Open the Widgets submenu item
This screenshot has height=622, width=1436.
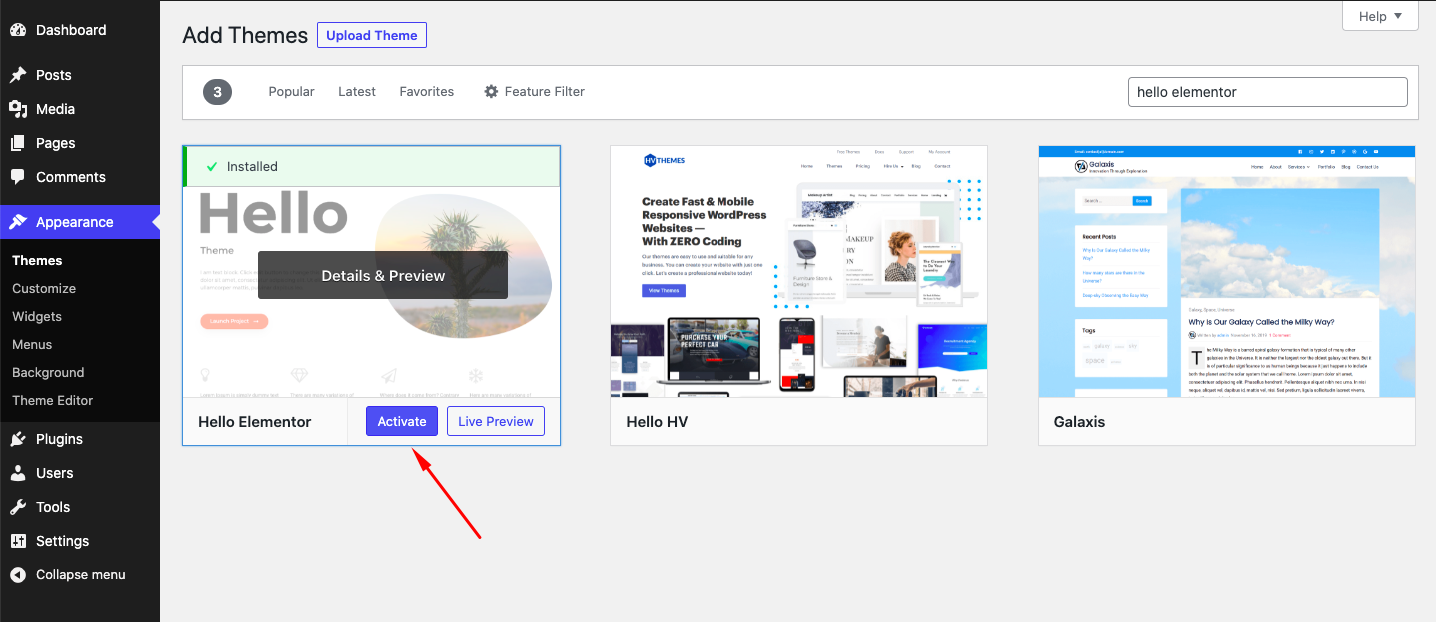[37, 316]
